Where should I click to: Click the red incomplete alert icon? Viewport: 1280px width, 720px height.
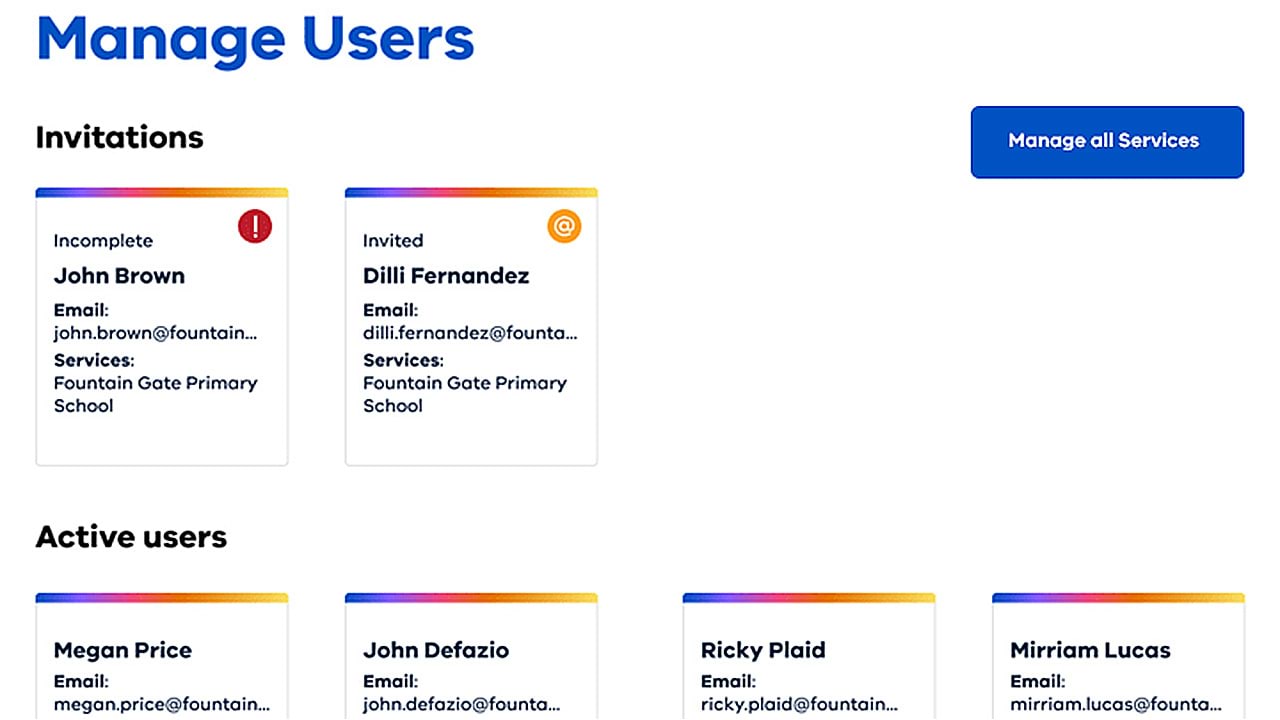tap(255, 226)
